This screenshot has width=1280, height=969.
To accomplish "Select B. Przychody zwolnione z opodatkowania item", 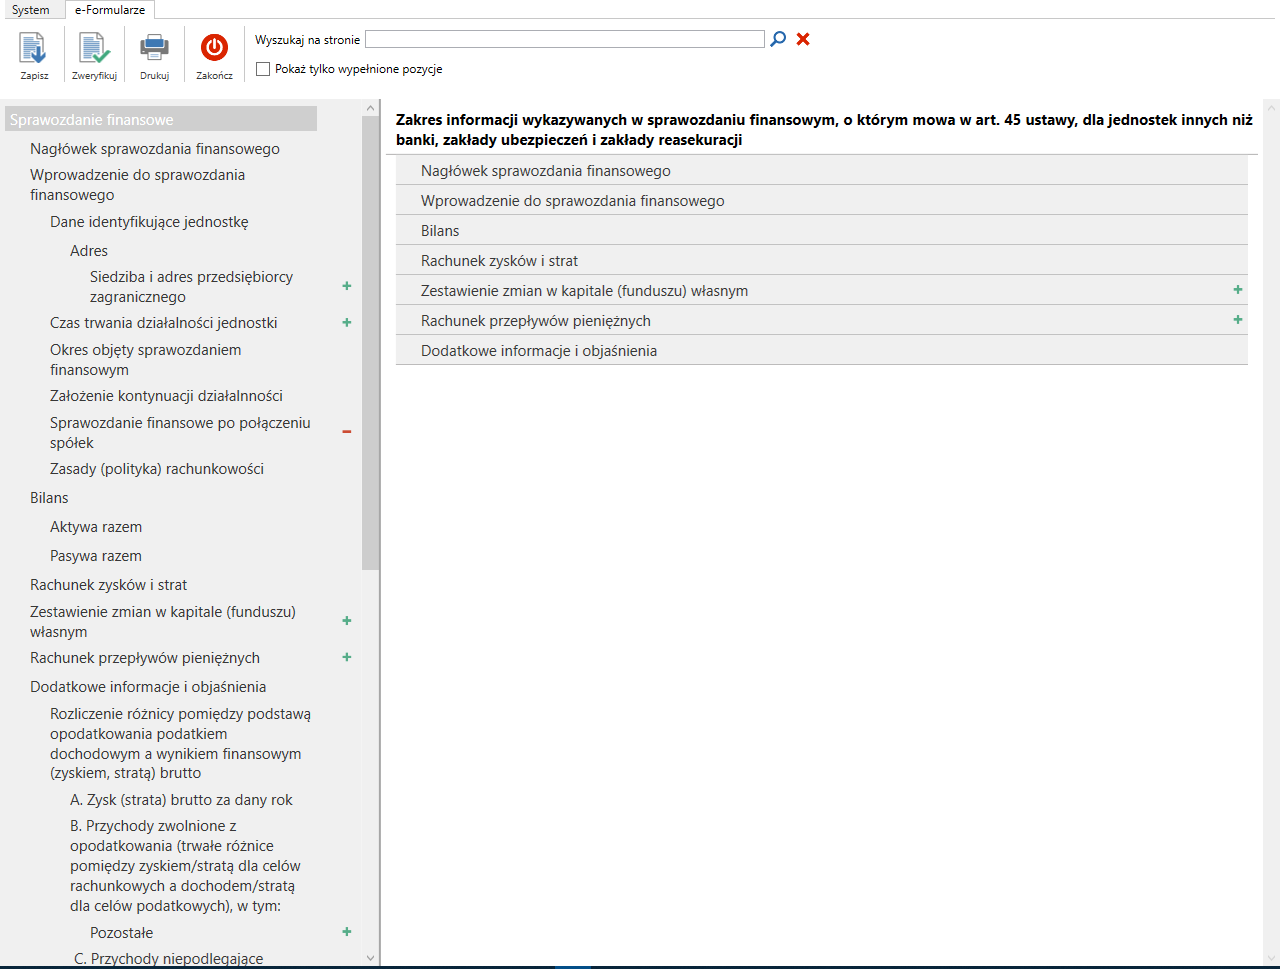I will (x=185, y=866).
